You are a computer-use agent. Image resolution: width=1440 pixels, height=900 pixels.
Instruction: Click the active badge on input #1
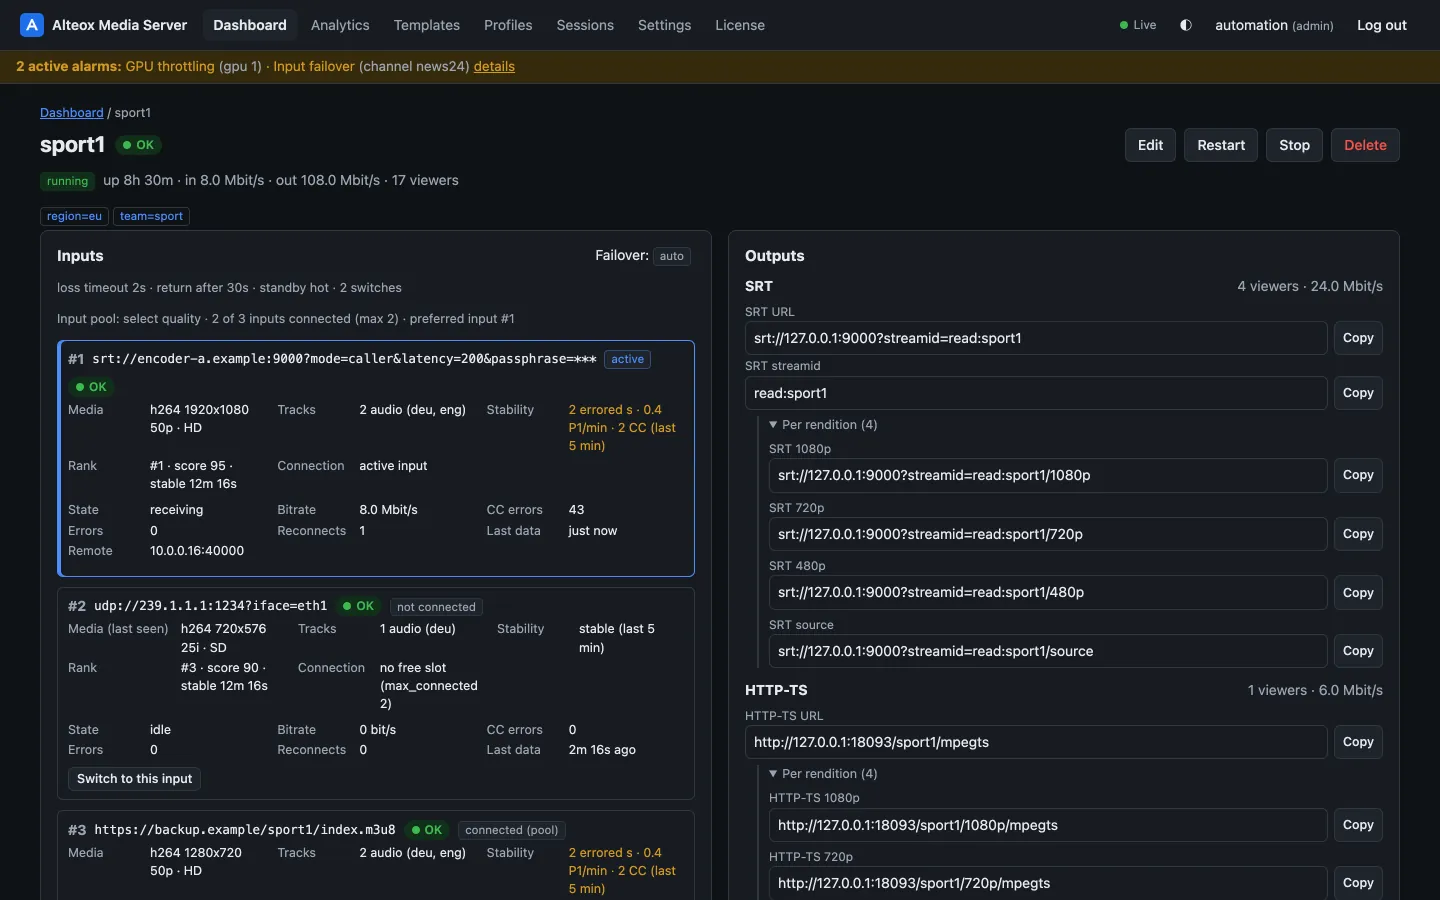627,359
